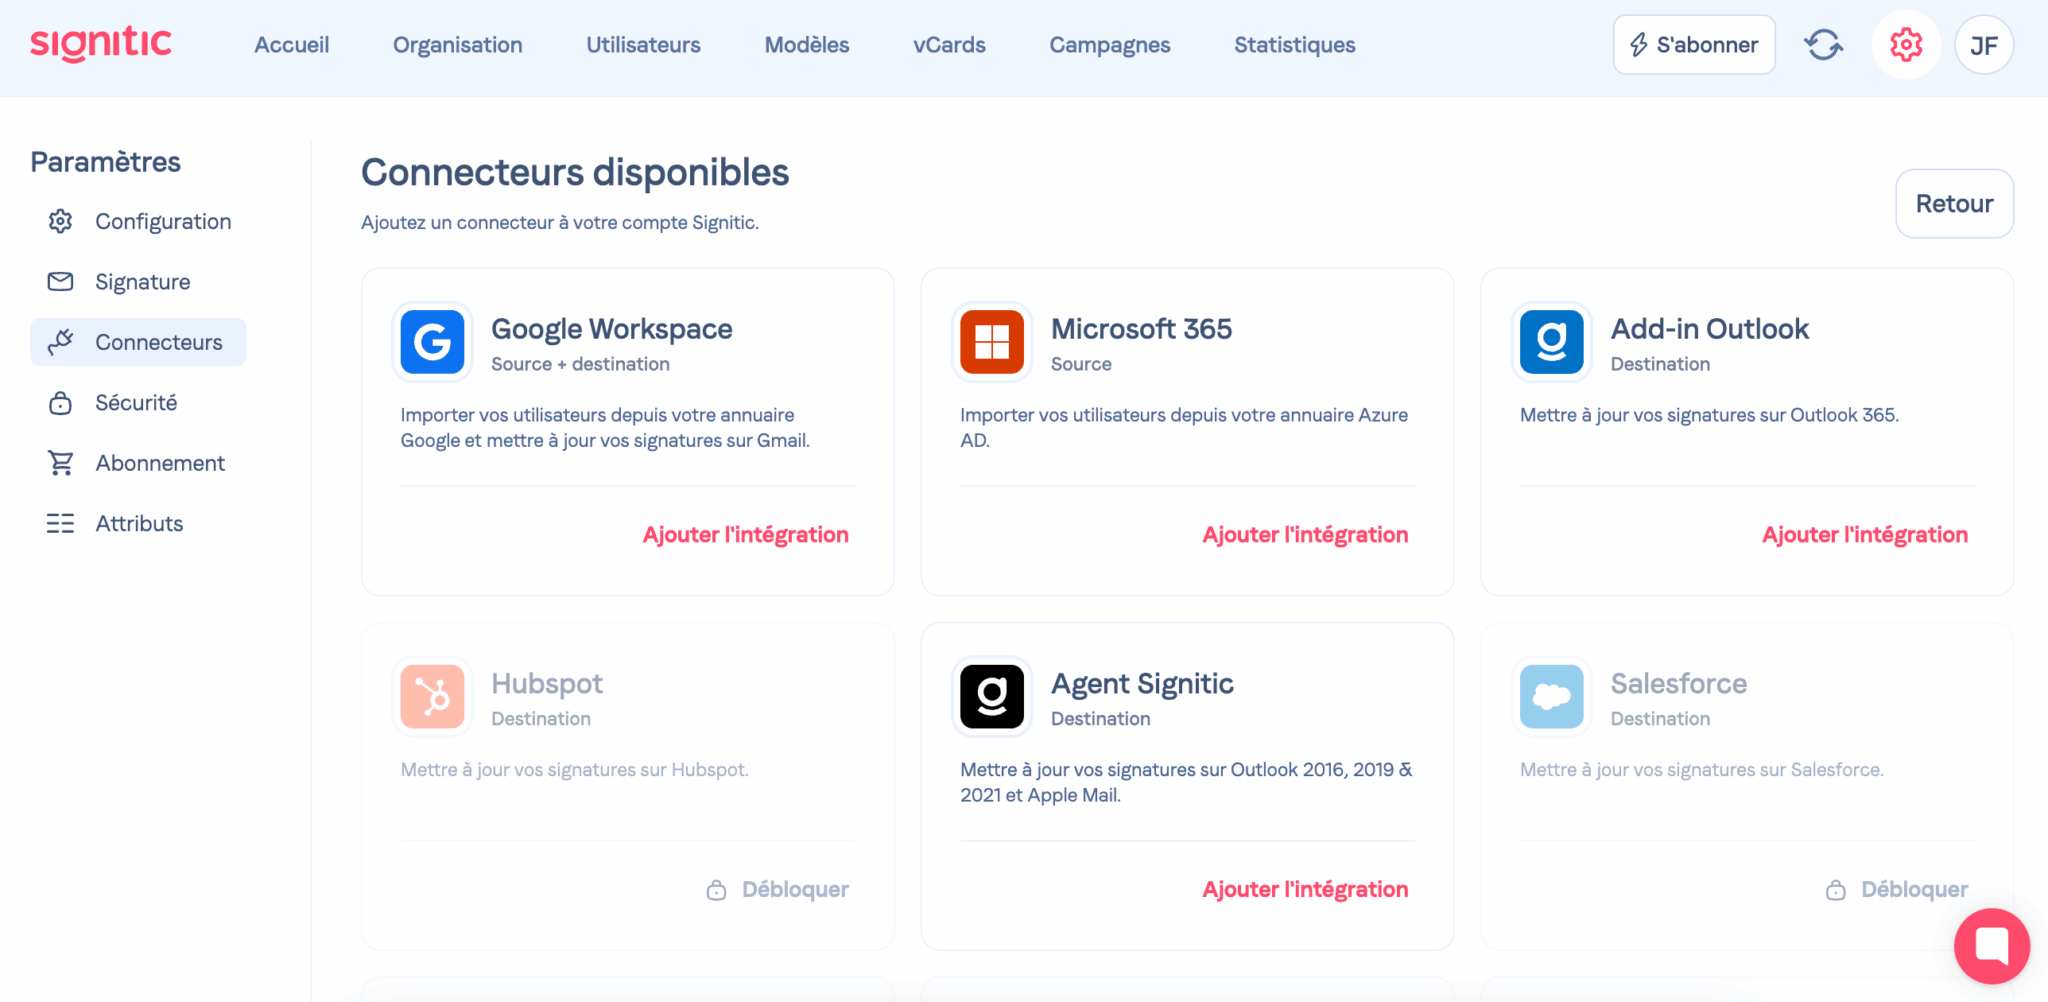Click the S'abonner button

click(1693, 45)
